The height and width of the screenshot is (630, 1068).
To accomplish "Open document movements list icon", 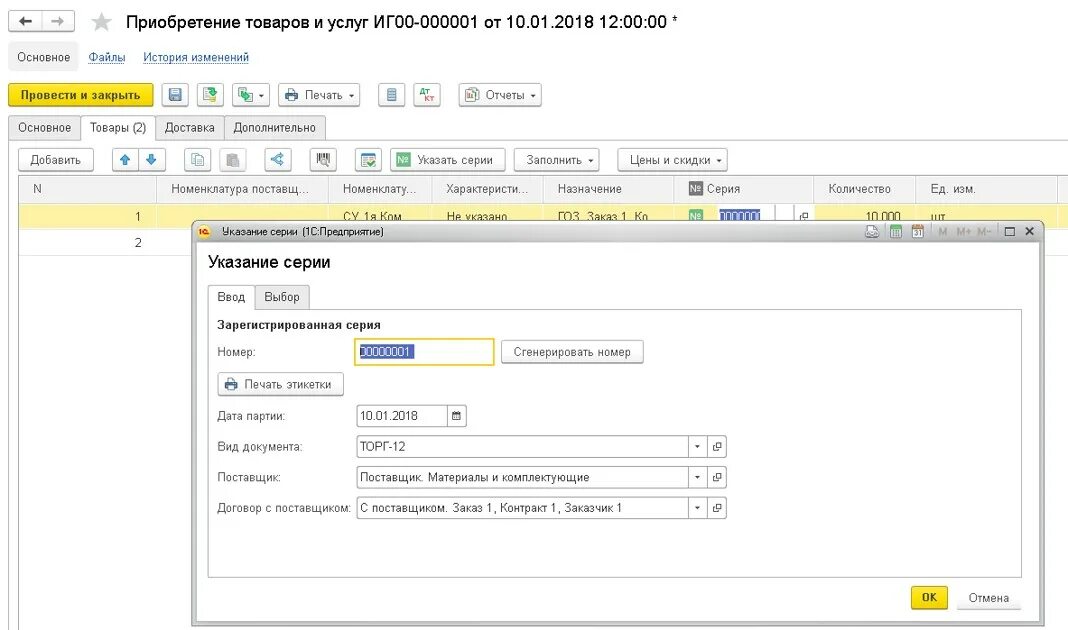I will click(x=392, y=95).
